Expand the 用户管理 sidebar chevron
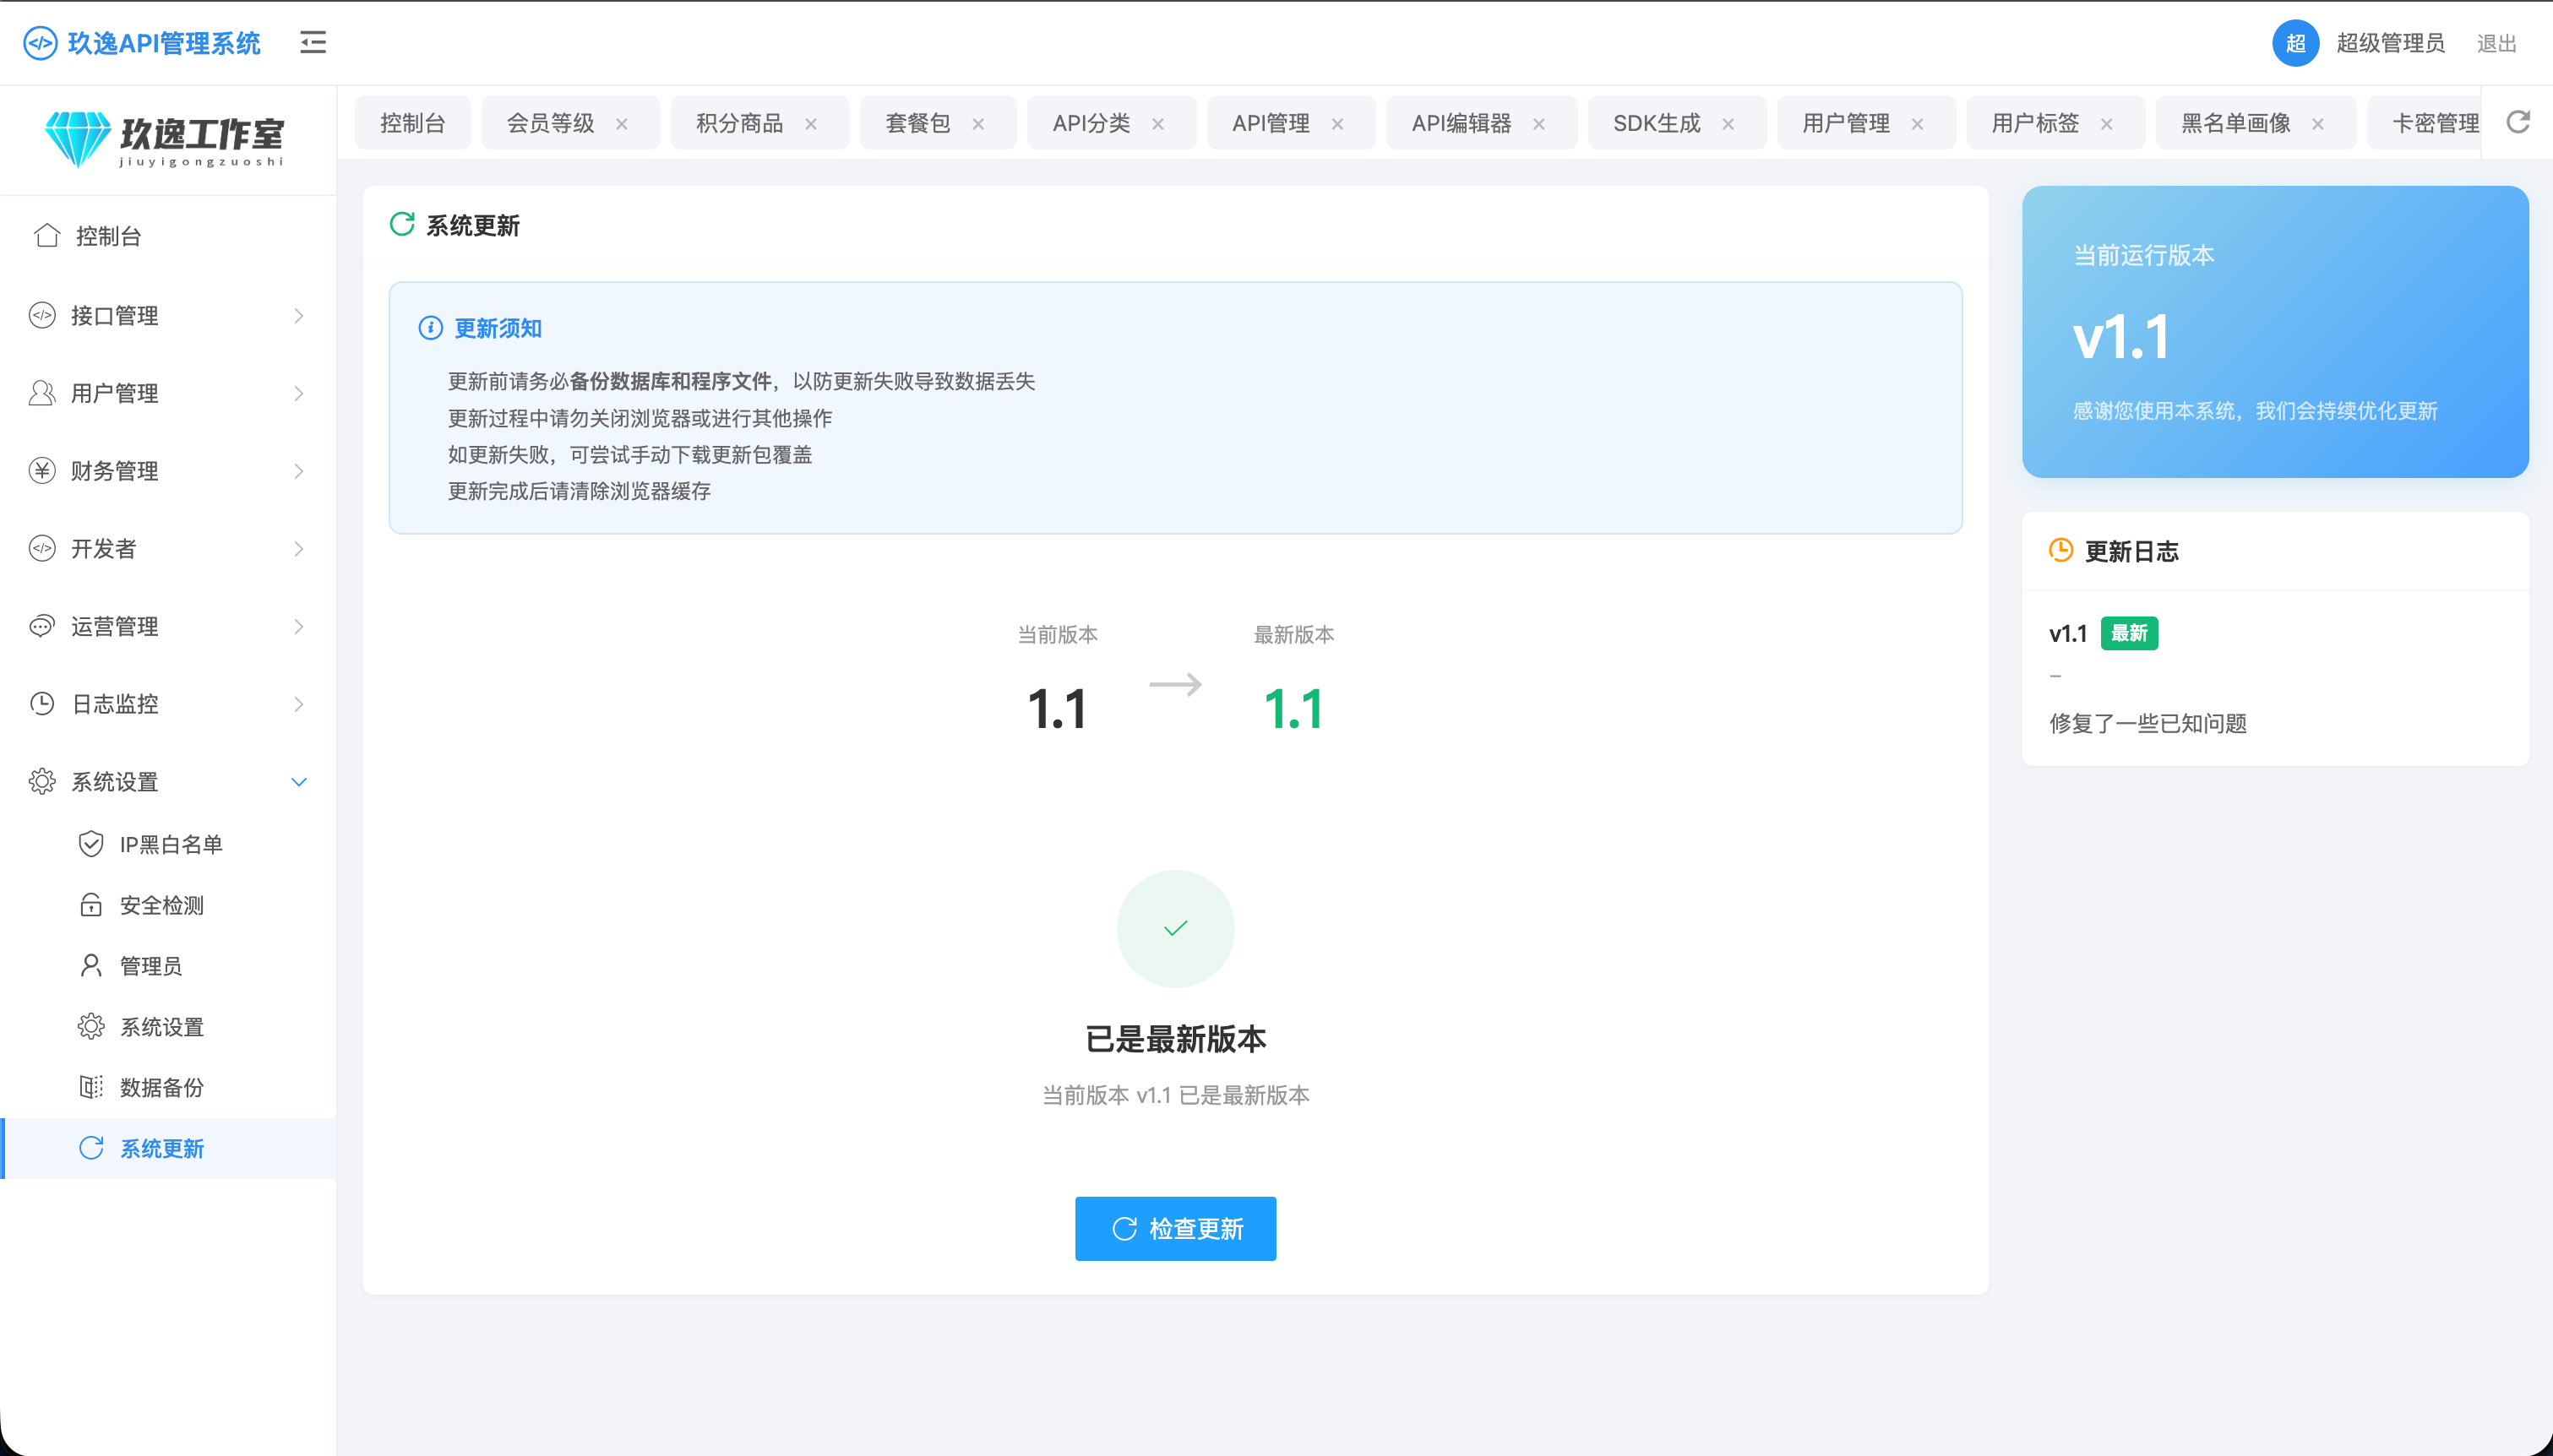The width and height of the screenshot is (2553, 1456). coord(298,393)
